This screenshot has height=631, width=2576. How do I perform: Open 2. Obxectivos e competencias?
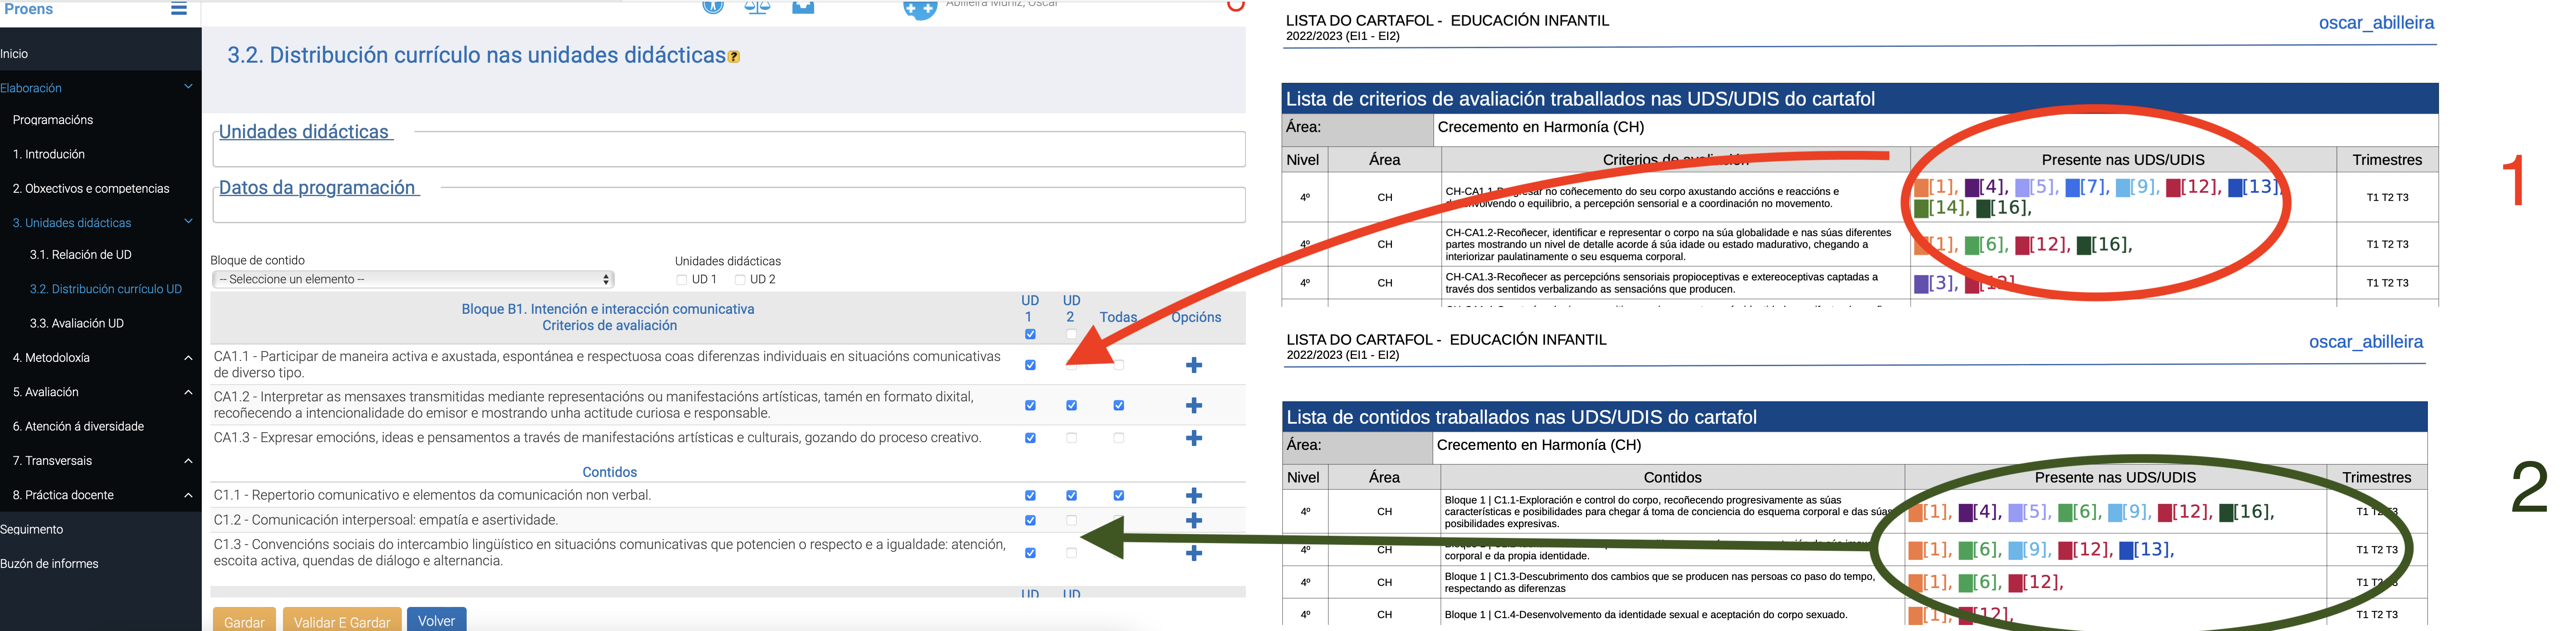pyautogui.click(x=91, y=188)
